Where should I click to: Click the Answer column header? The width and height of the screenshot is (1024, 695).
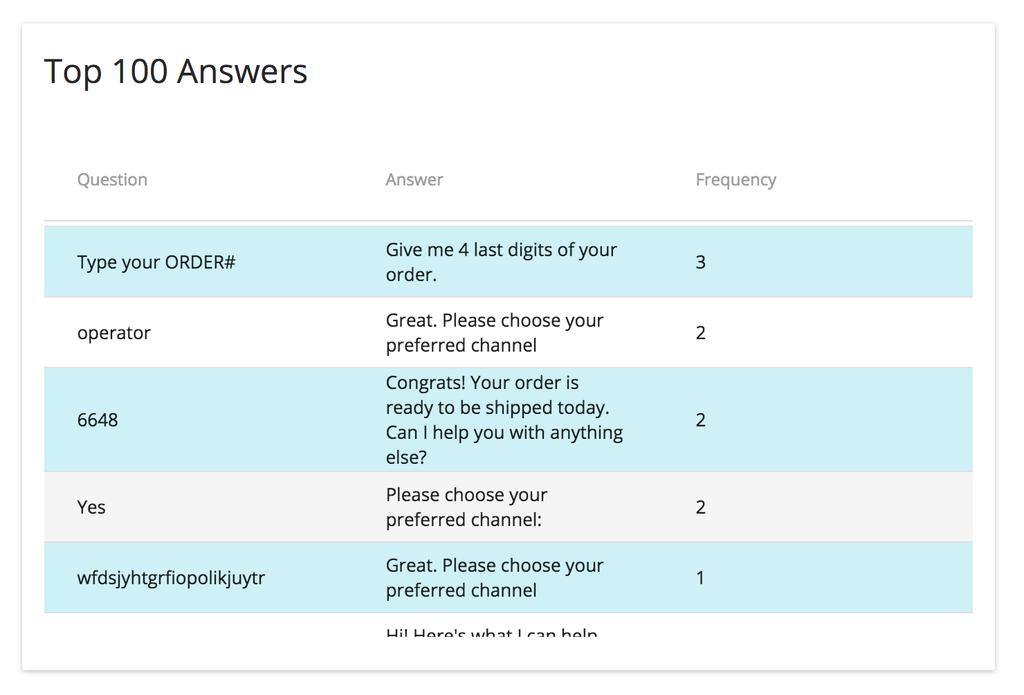(x=414, y=180)
